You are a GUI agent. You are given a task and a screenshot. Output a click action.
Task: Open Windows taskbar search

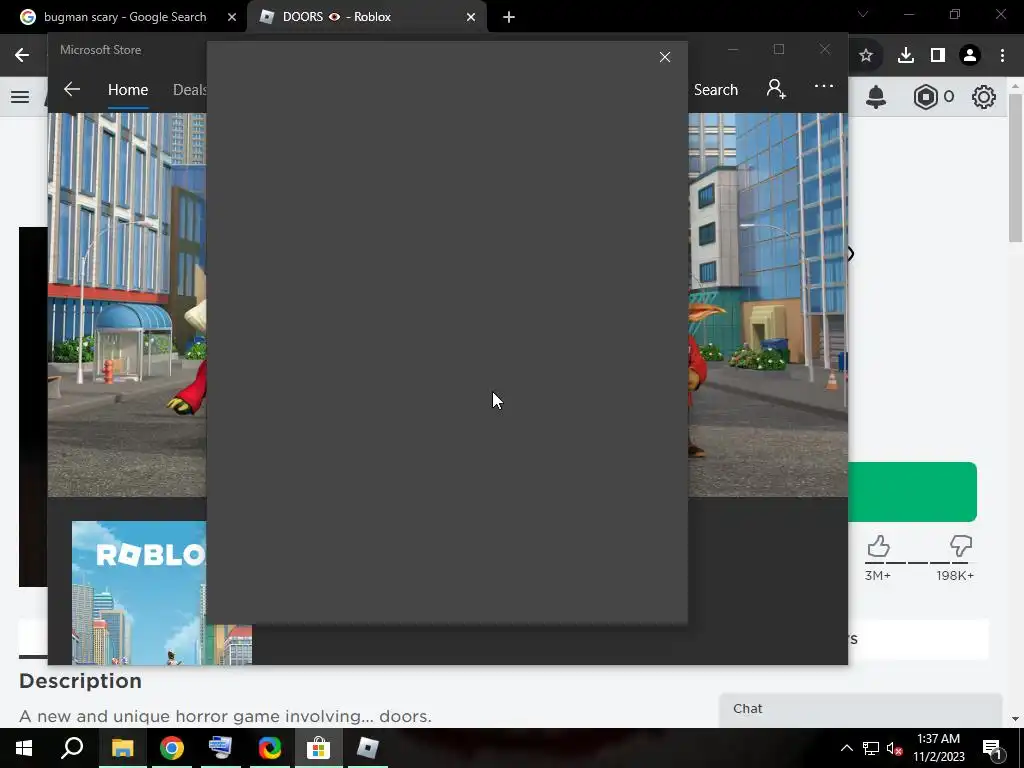pos(72,748)
